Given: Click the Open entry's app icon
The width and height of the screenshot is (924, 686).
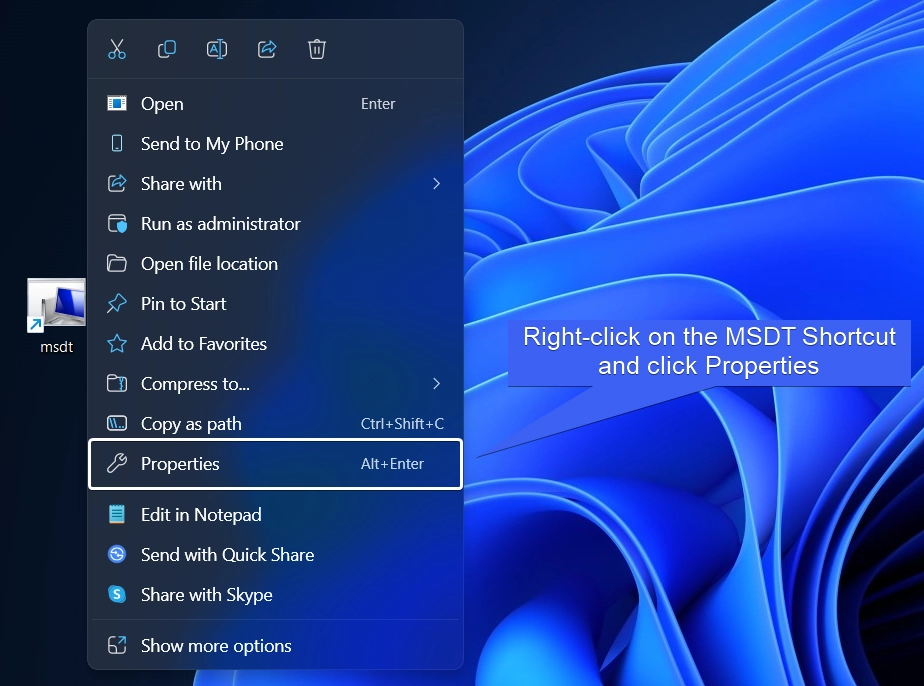Looking at the screenshot, I should pyautogui.click(x=117, y=104).
